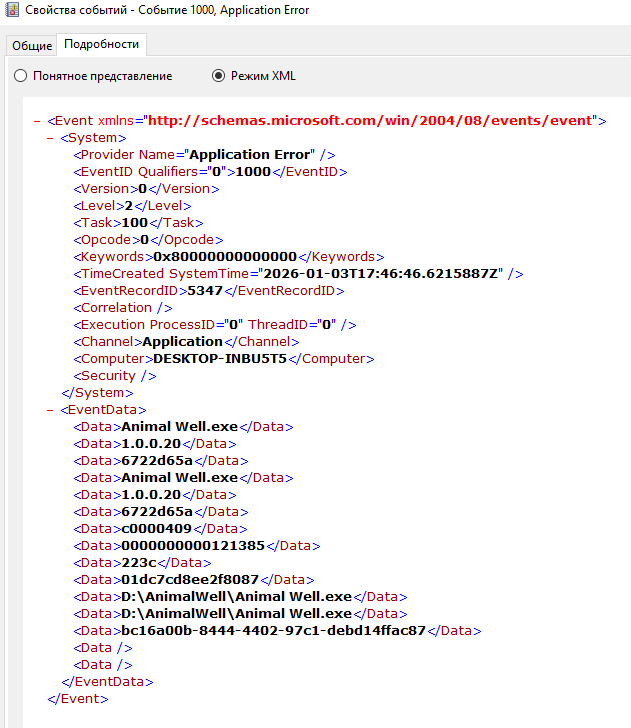The height and width of the screenshot is (728, 631).
Task: Click the last empty Data element
Action: click(x=103, y=665)
